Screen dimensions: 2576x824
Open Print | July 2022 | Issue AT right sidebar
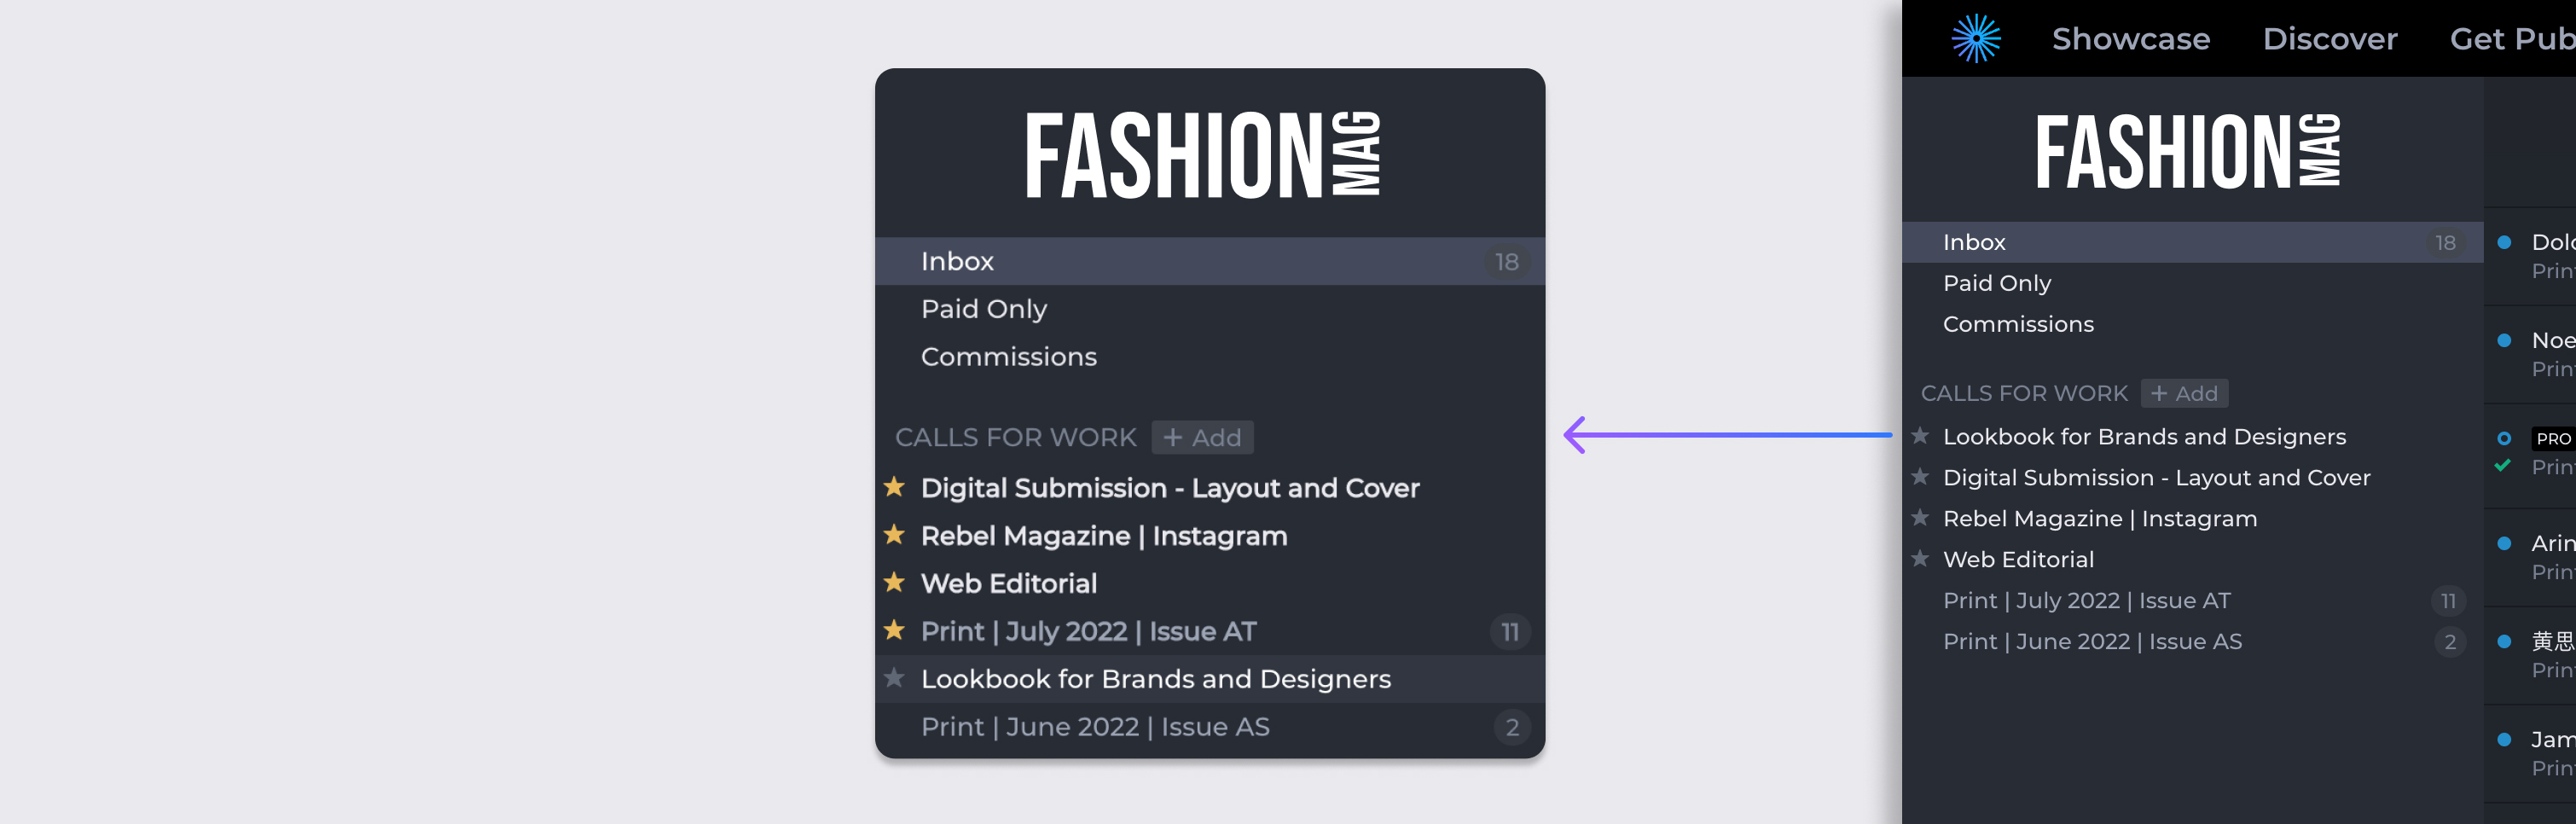point(2086,601)
